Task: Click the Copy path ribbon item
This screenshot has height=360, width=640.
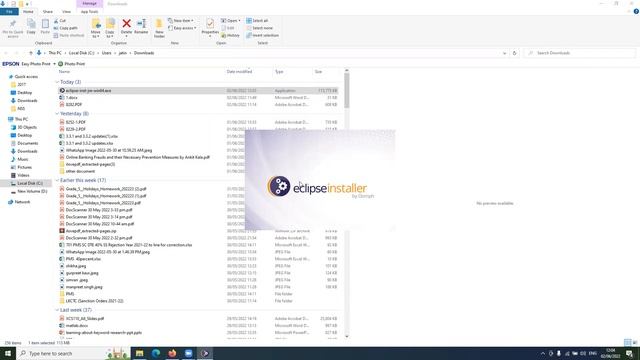Action: pos(65,28)
